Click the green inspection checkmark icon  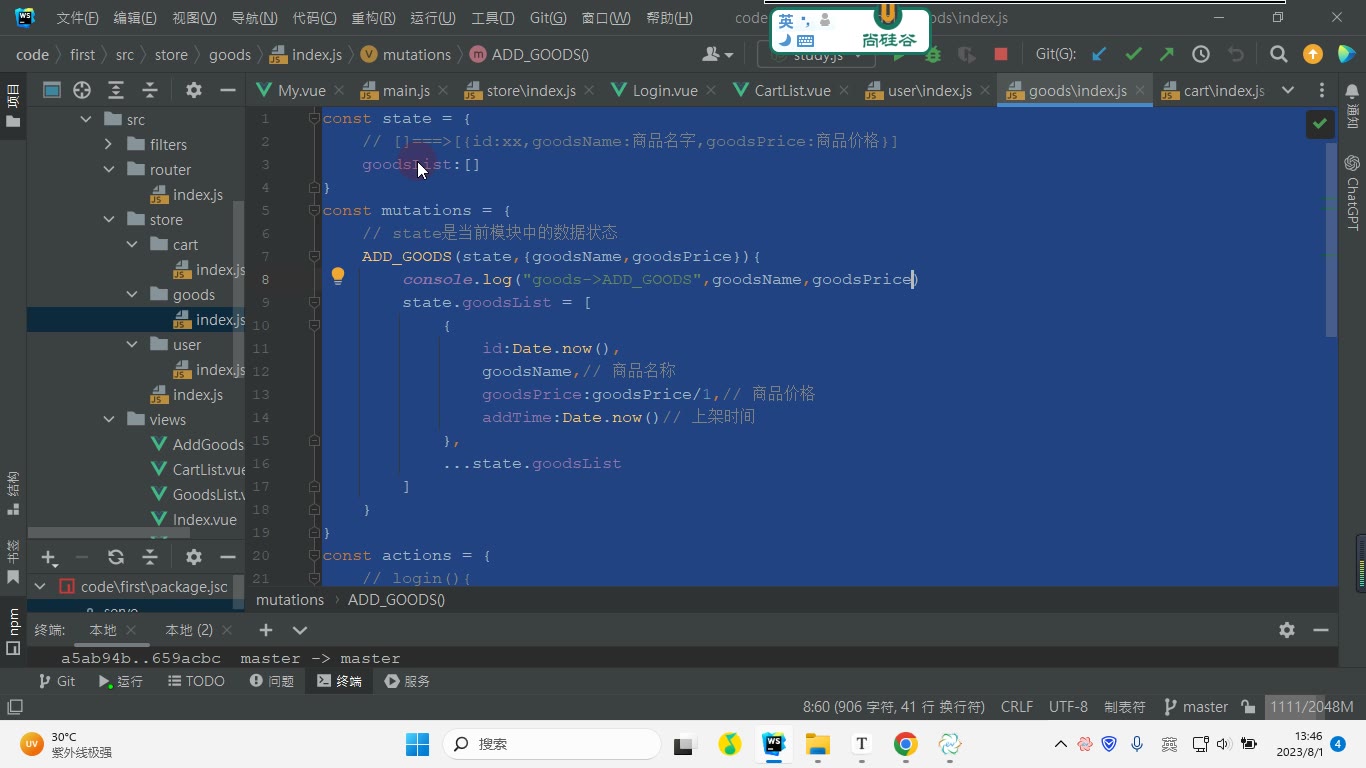[1320, 123]
